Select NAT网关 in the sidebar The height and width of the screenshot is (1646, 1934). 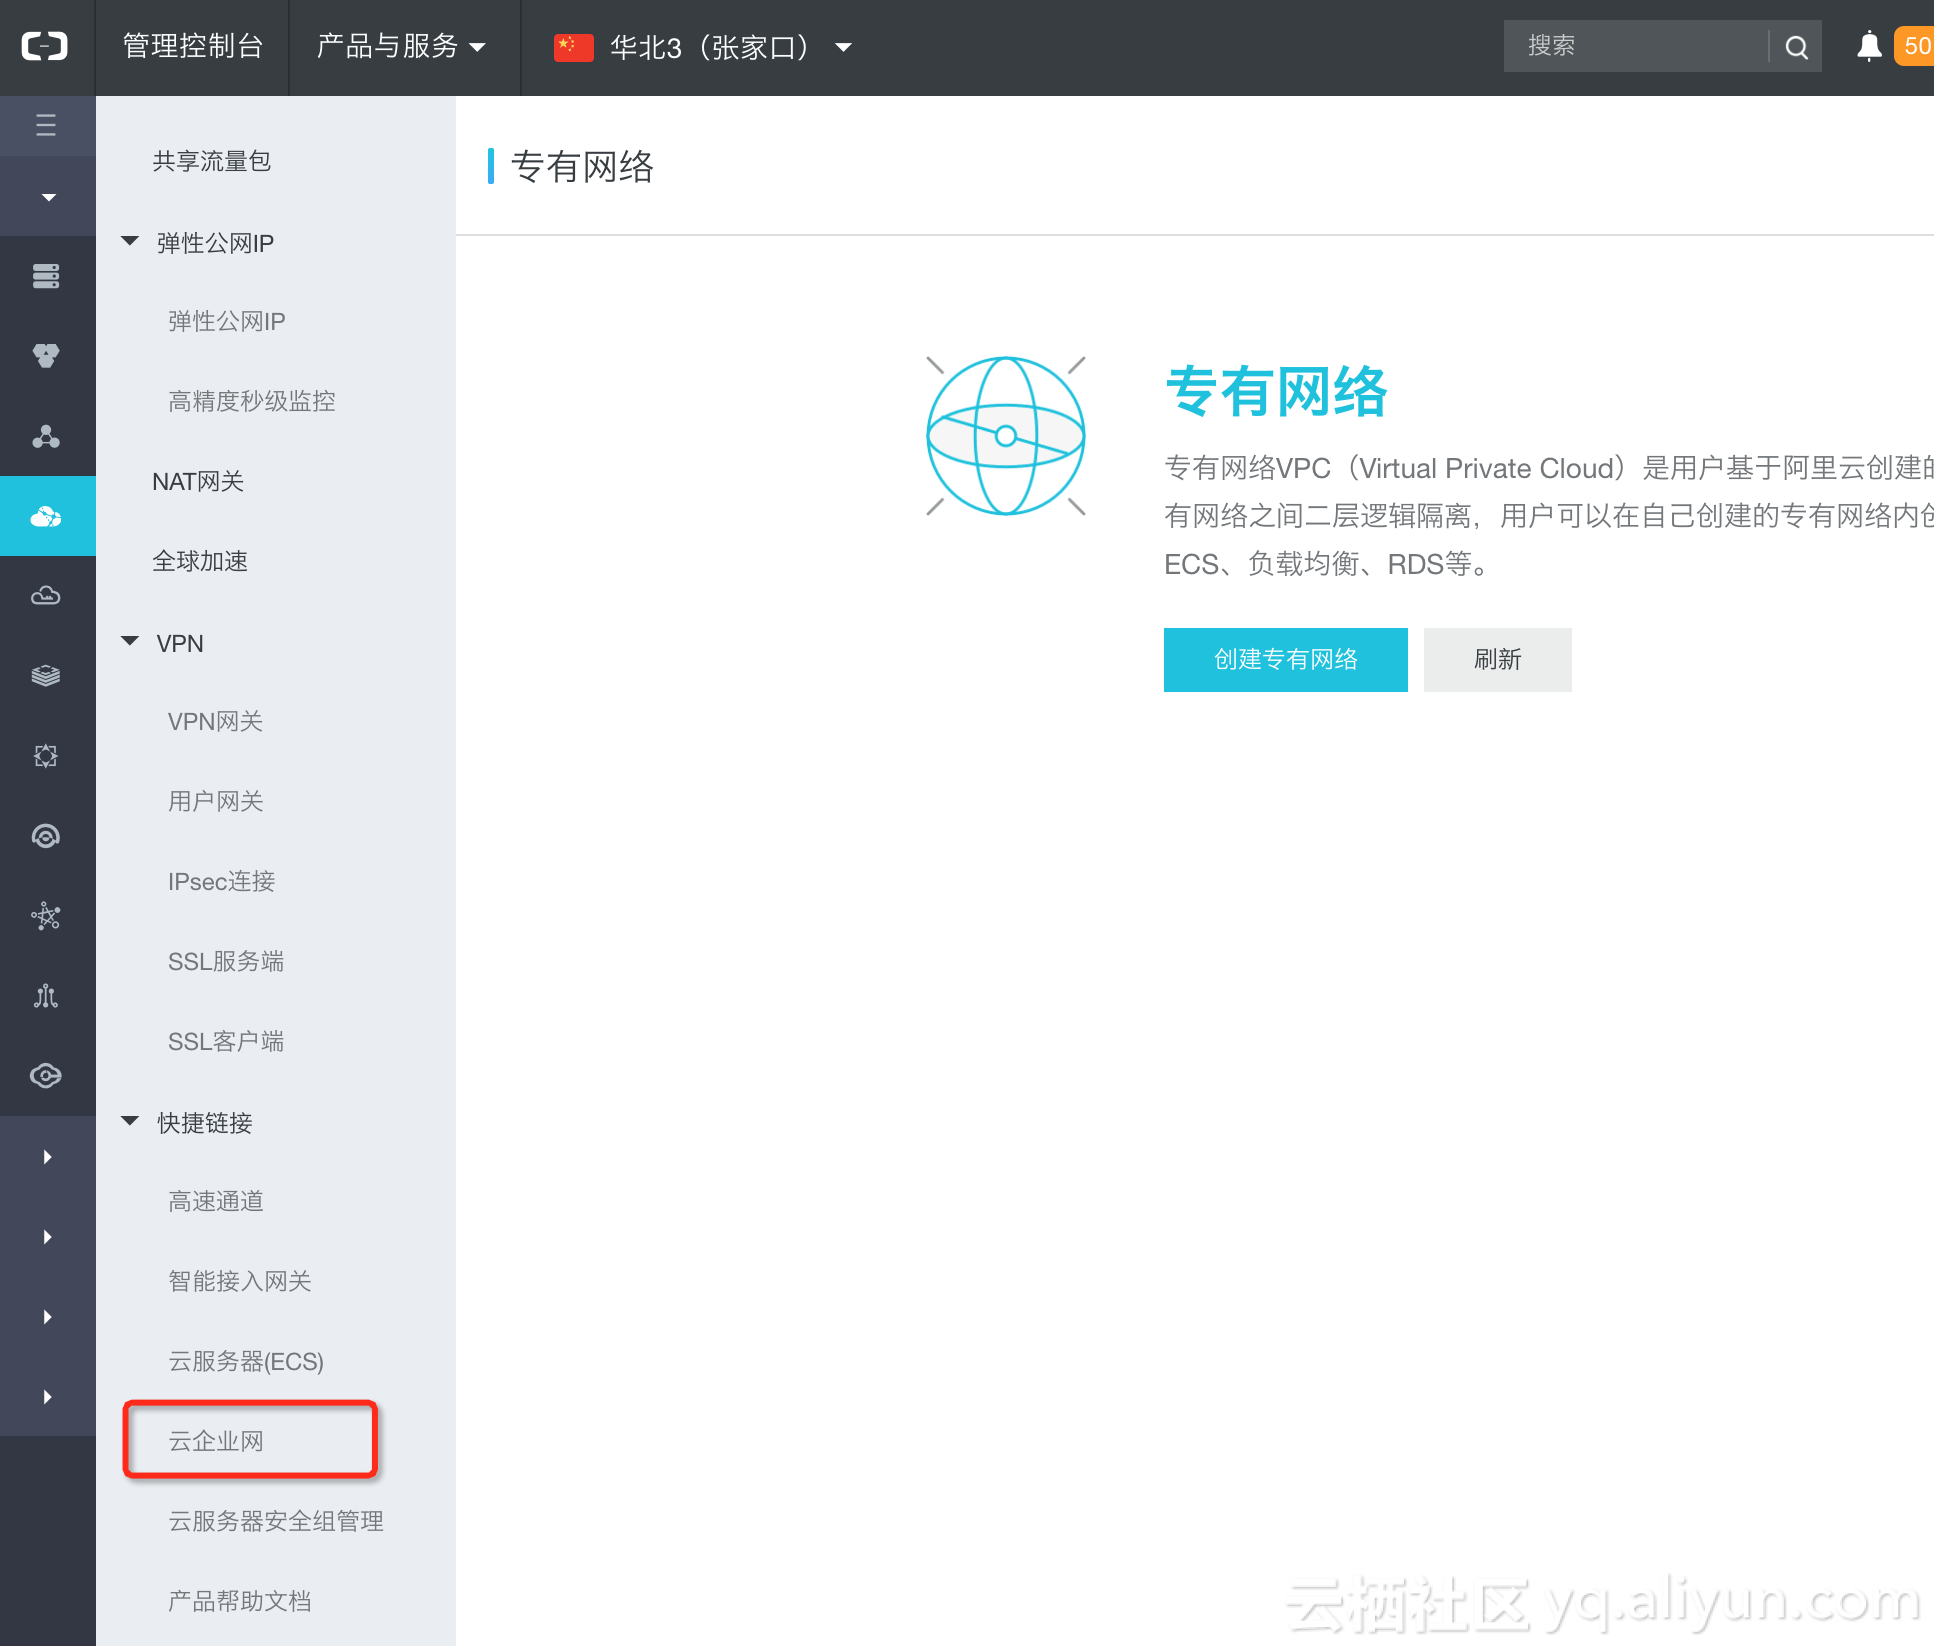[x=198, y=481]
